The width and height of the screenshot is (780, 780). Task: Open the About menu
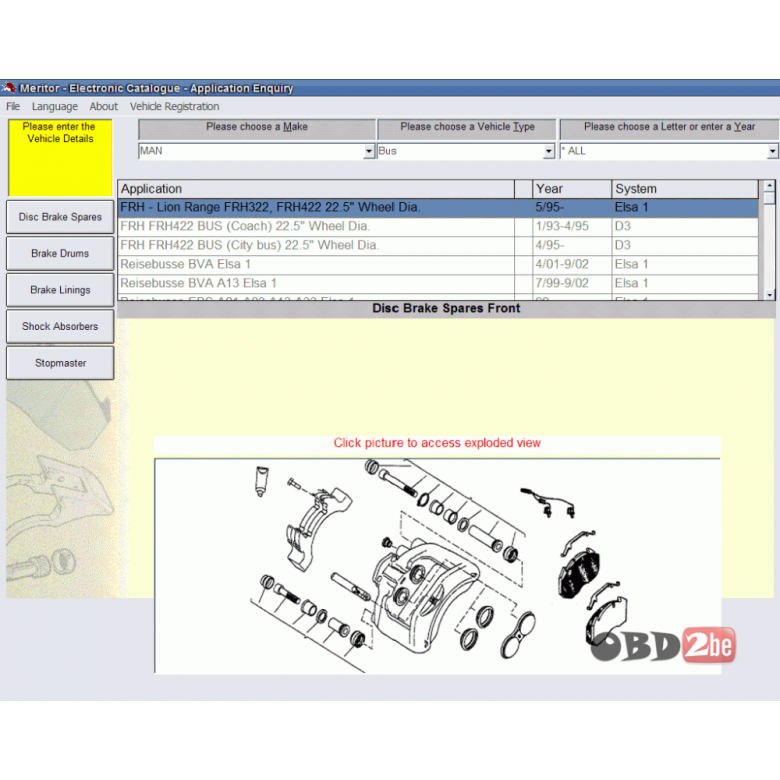pyautogui.click(x=103, y=106)
